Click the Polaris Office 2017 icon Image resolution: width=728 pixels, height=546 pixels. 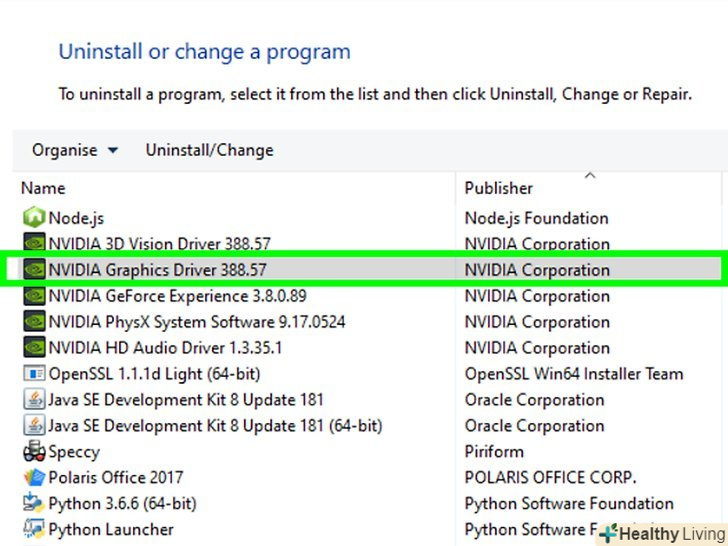pos(34,477)
